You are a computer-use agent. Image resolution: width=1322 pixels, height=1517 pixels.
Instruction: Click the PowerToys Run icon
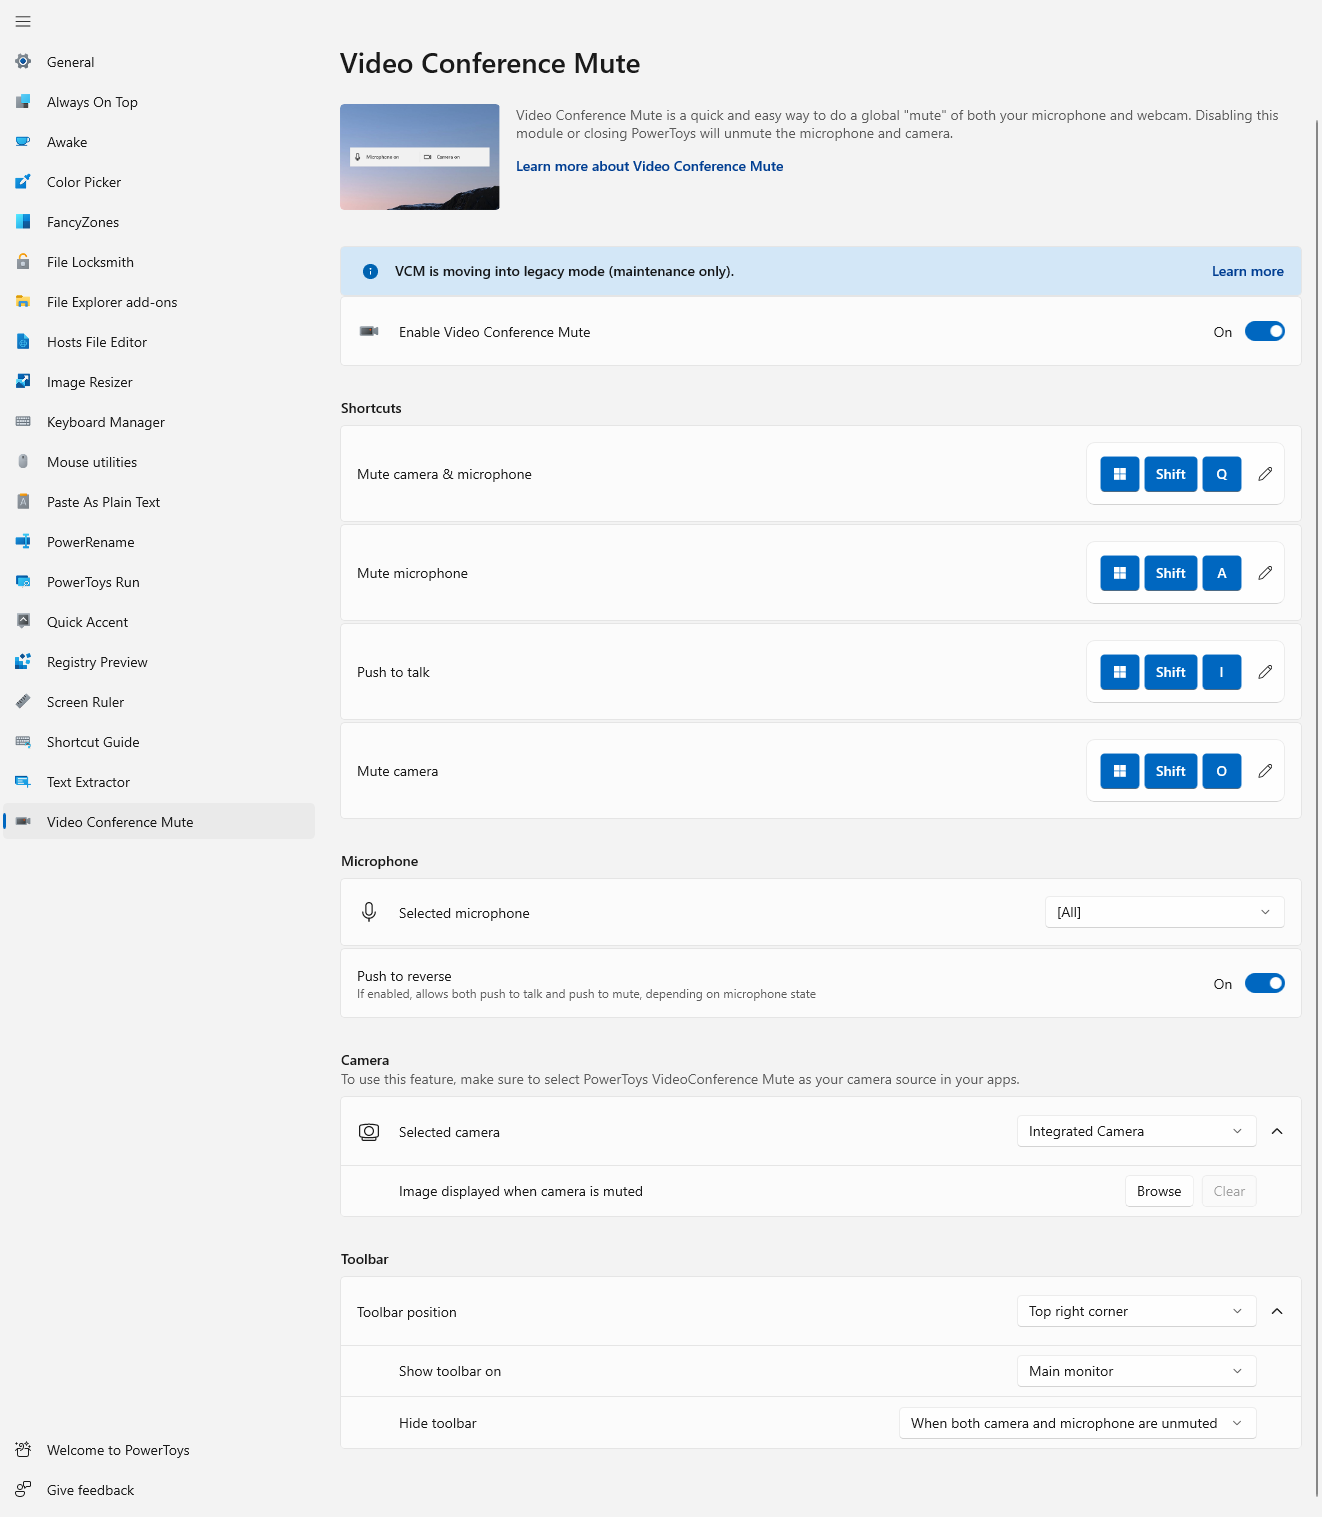pyautogui.click(x=22, y=581)
